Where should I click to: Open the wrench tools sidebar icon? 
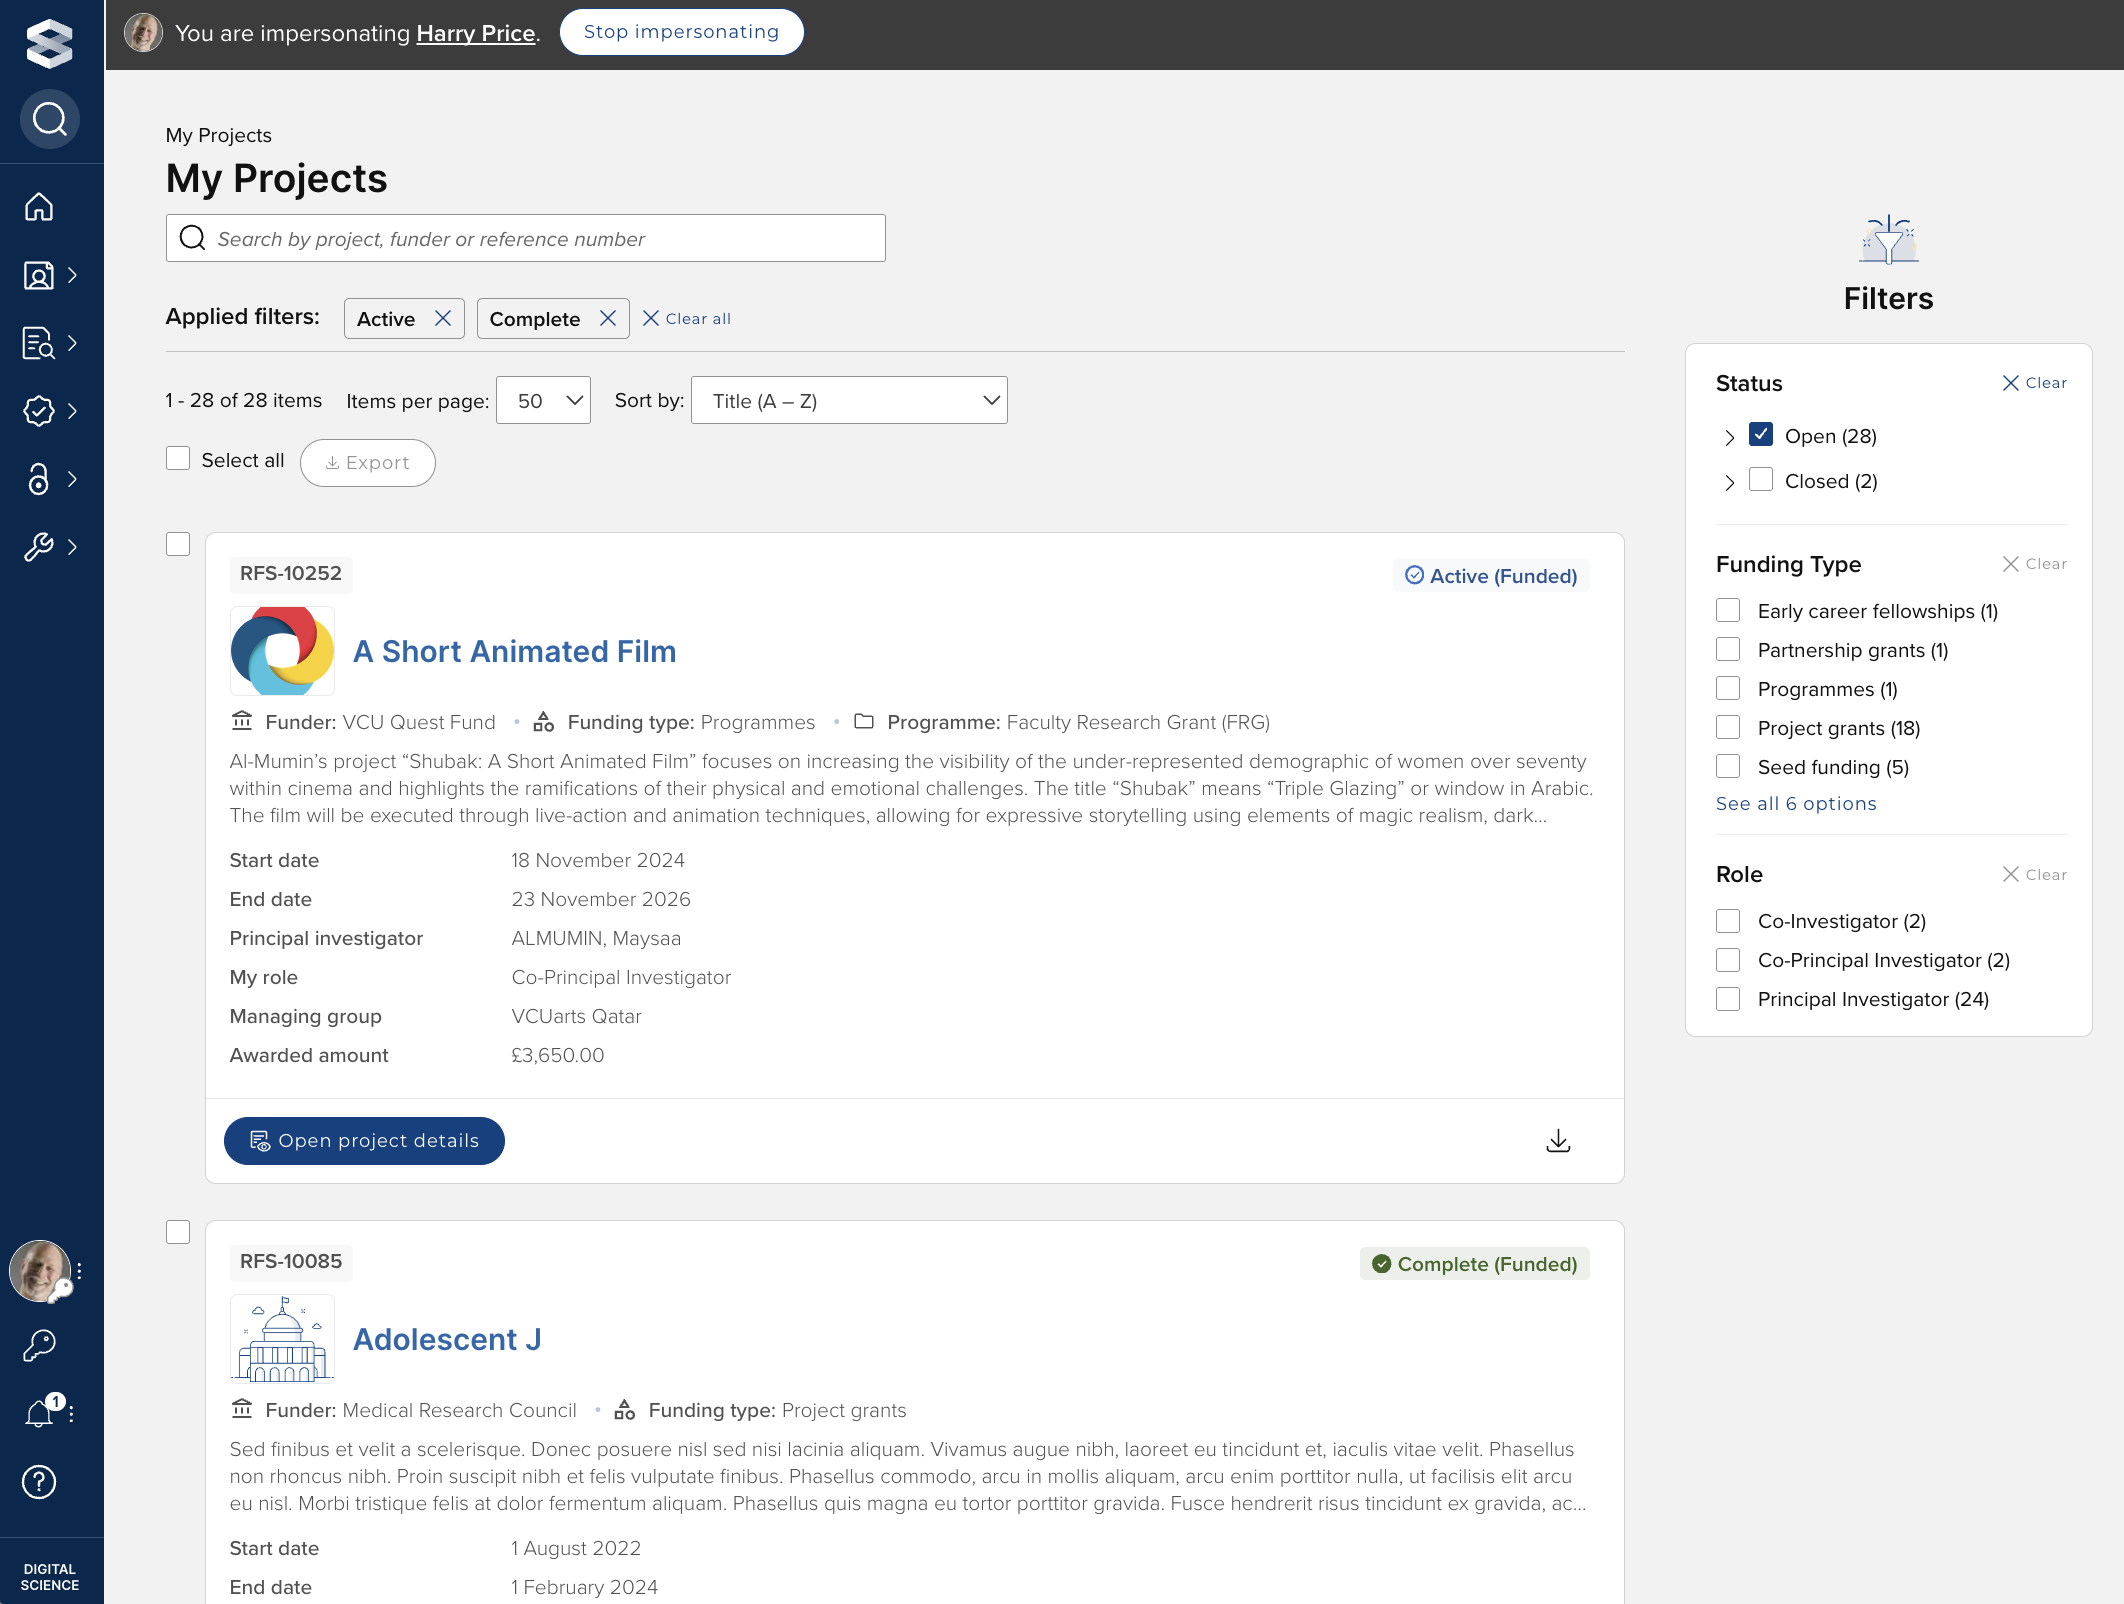[x=39, y=547]
